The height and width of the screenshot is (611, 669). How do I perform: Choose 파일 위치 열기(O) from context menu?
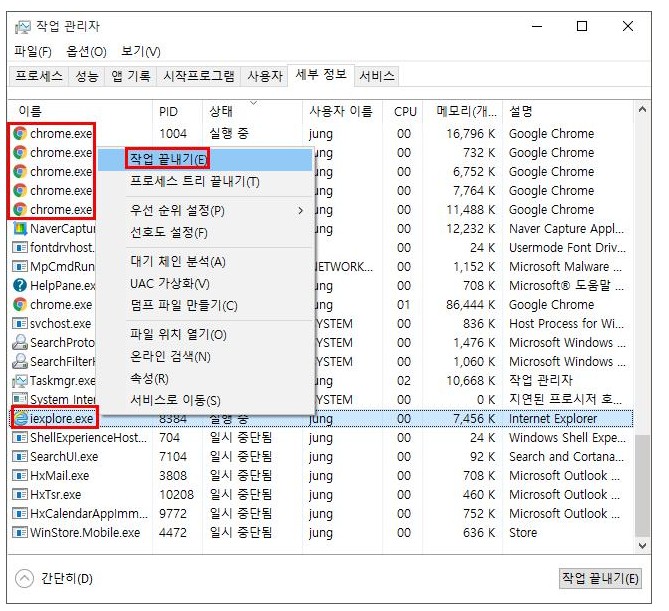click(178, 335)
